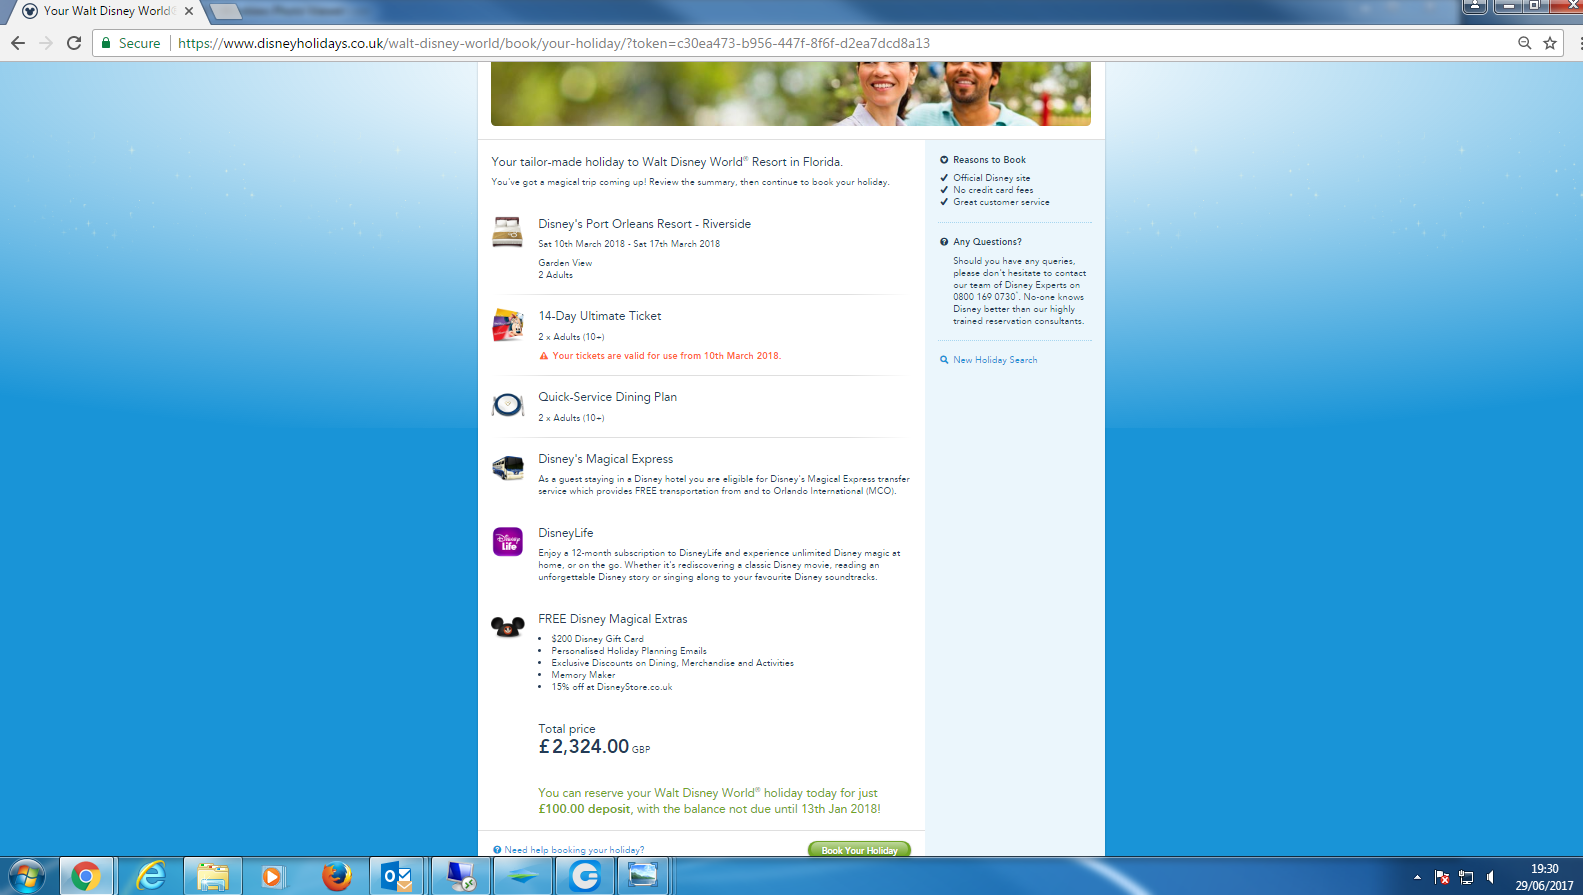The height and width of the screenshot is (895, 1583).
Task: Show hidden system tray icons
Action: click(x=1417, y=877)
